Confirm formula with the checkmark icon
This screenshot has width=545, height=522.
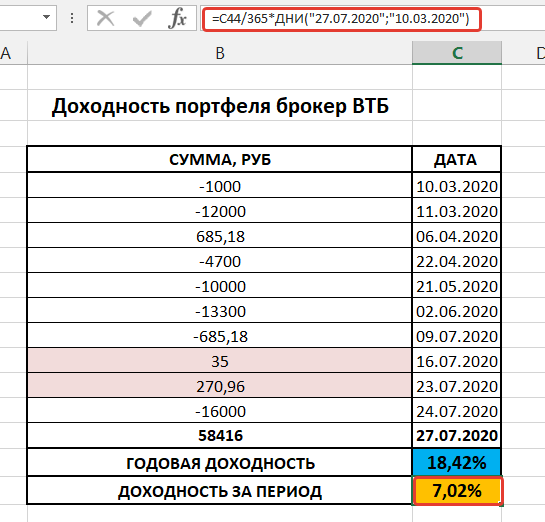tap(142, 18)
